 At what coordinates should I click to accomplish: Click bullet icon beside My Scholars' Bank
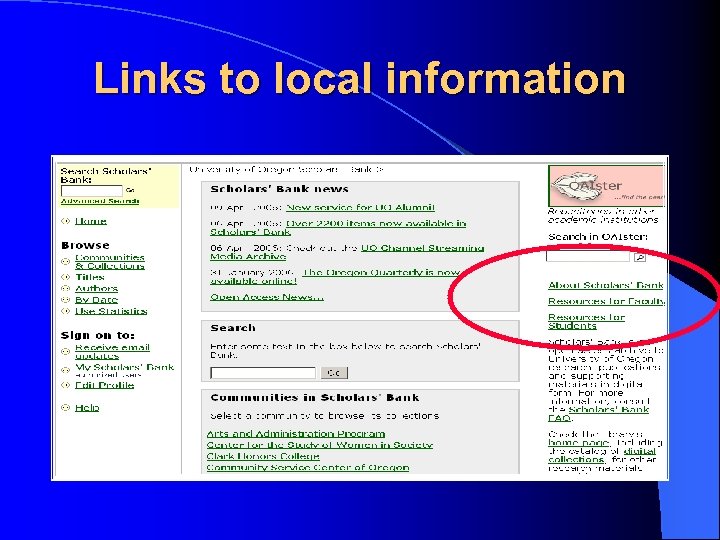[x=65, y=370]
